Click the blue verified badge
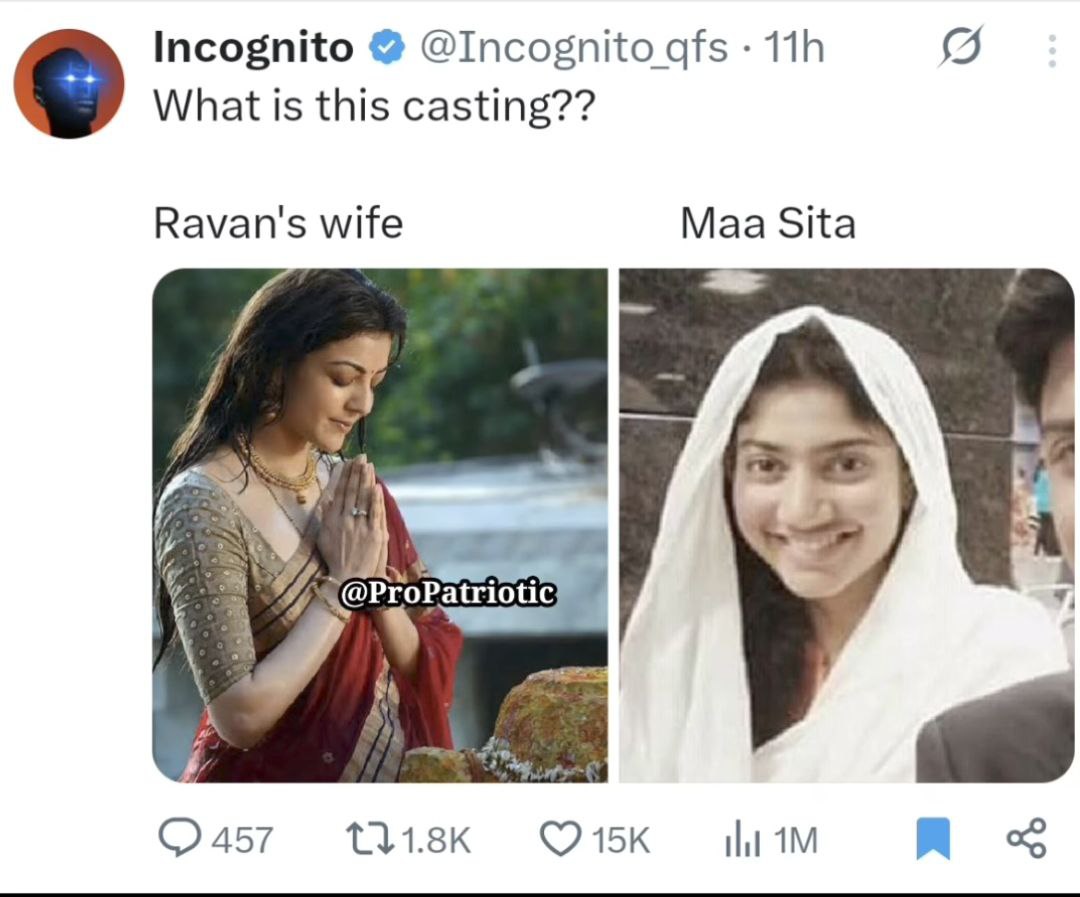Viewport: 1080px width, 897px height. pyautogui.click(x=386, y=48)
